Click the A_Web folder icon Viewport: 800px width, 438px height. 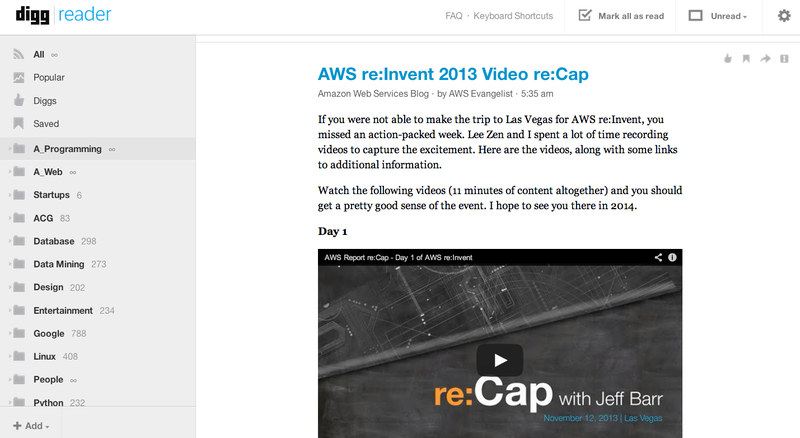19,172
